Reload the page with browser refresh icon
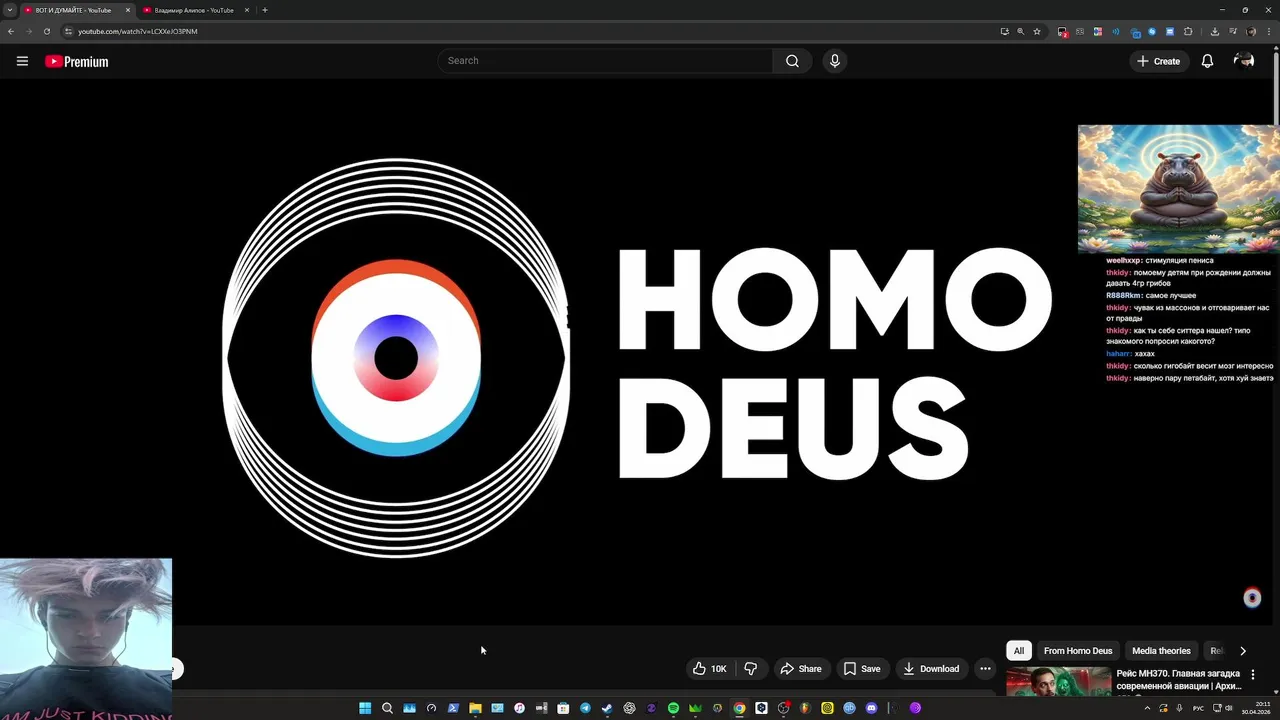Screen dimensions: 1280x720 click(46, 31)
